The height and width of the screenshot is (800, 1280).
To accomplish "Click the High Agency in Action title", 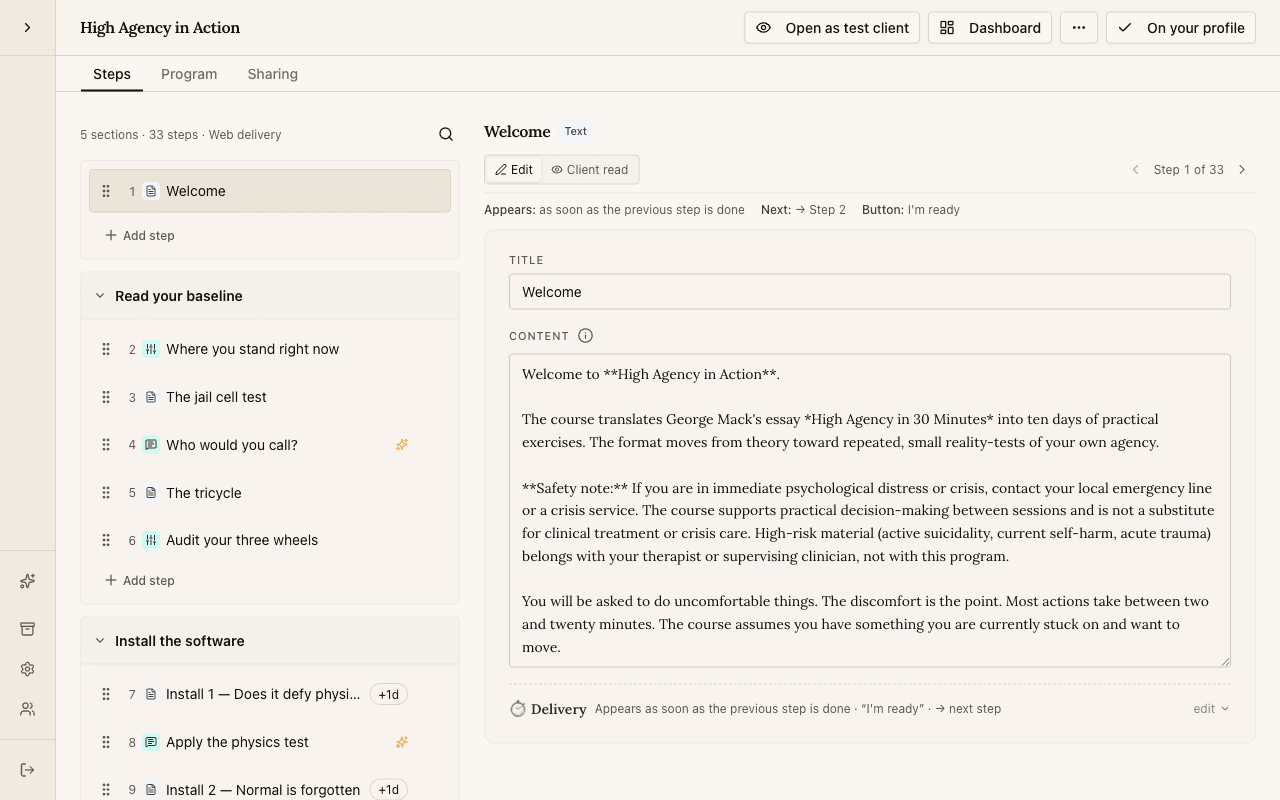I will click(160, 28).
